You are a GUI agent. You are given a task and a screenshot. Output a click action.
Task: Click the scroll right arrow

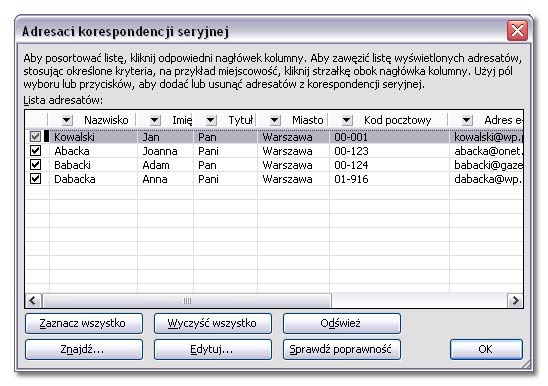[x=515, y=301]
